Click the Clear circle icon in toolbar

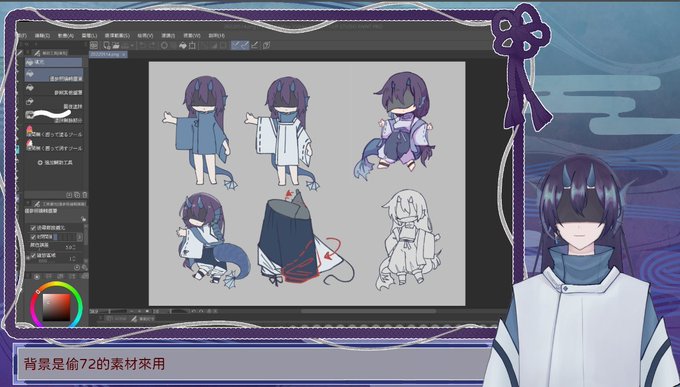click(164, 46)
